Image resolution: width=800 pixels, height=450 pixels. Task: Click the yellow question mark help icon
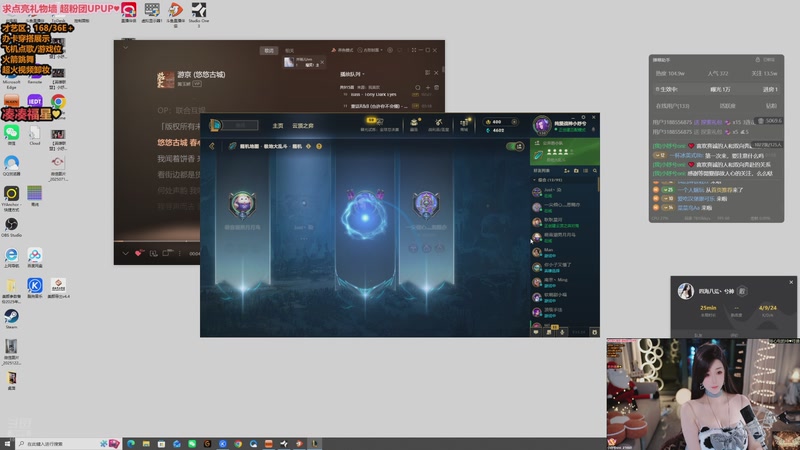319,146
